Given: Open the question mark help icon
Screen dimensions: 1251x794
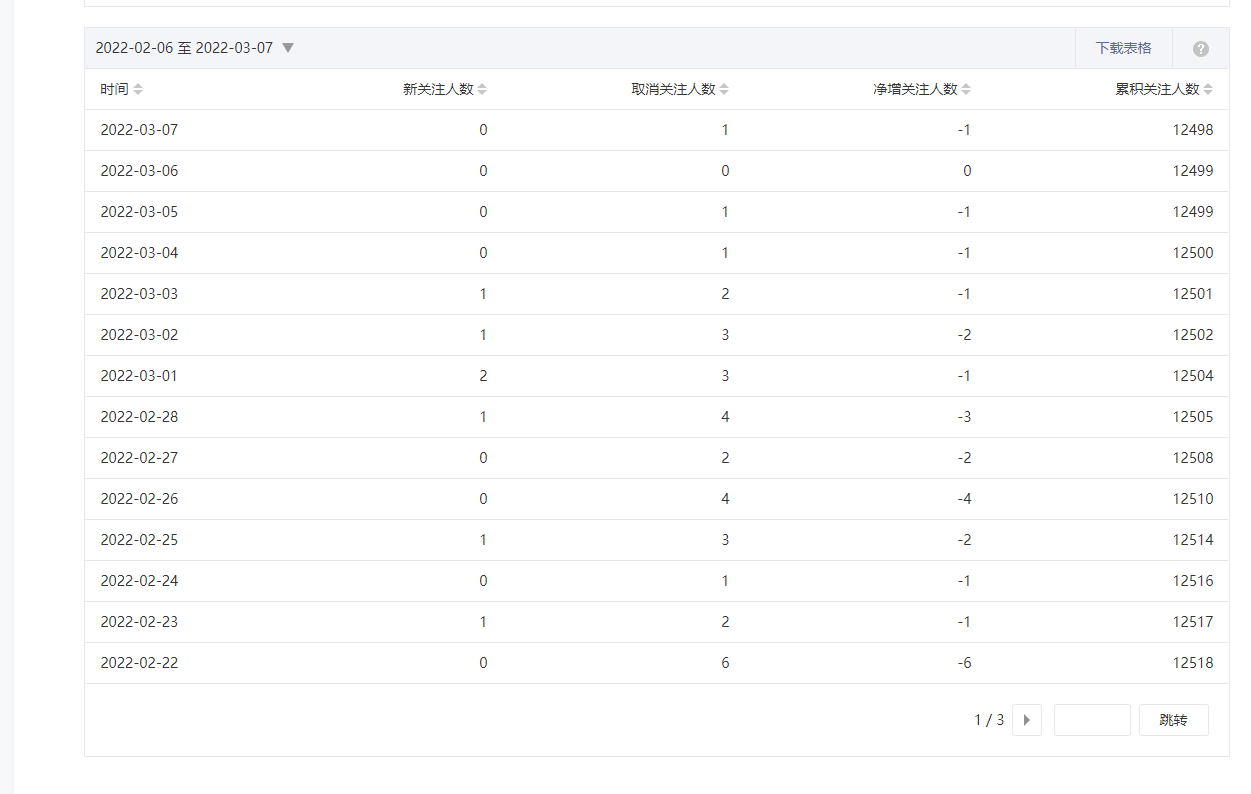Looking at the screenshot, I should tap(1200, 49).
